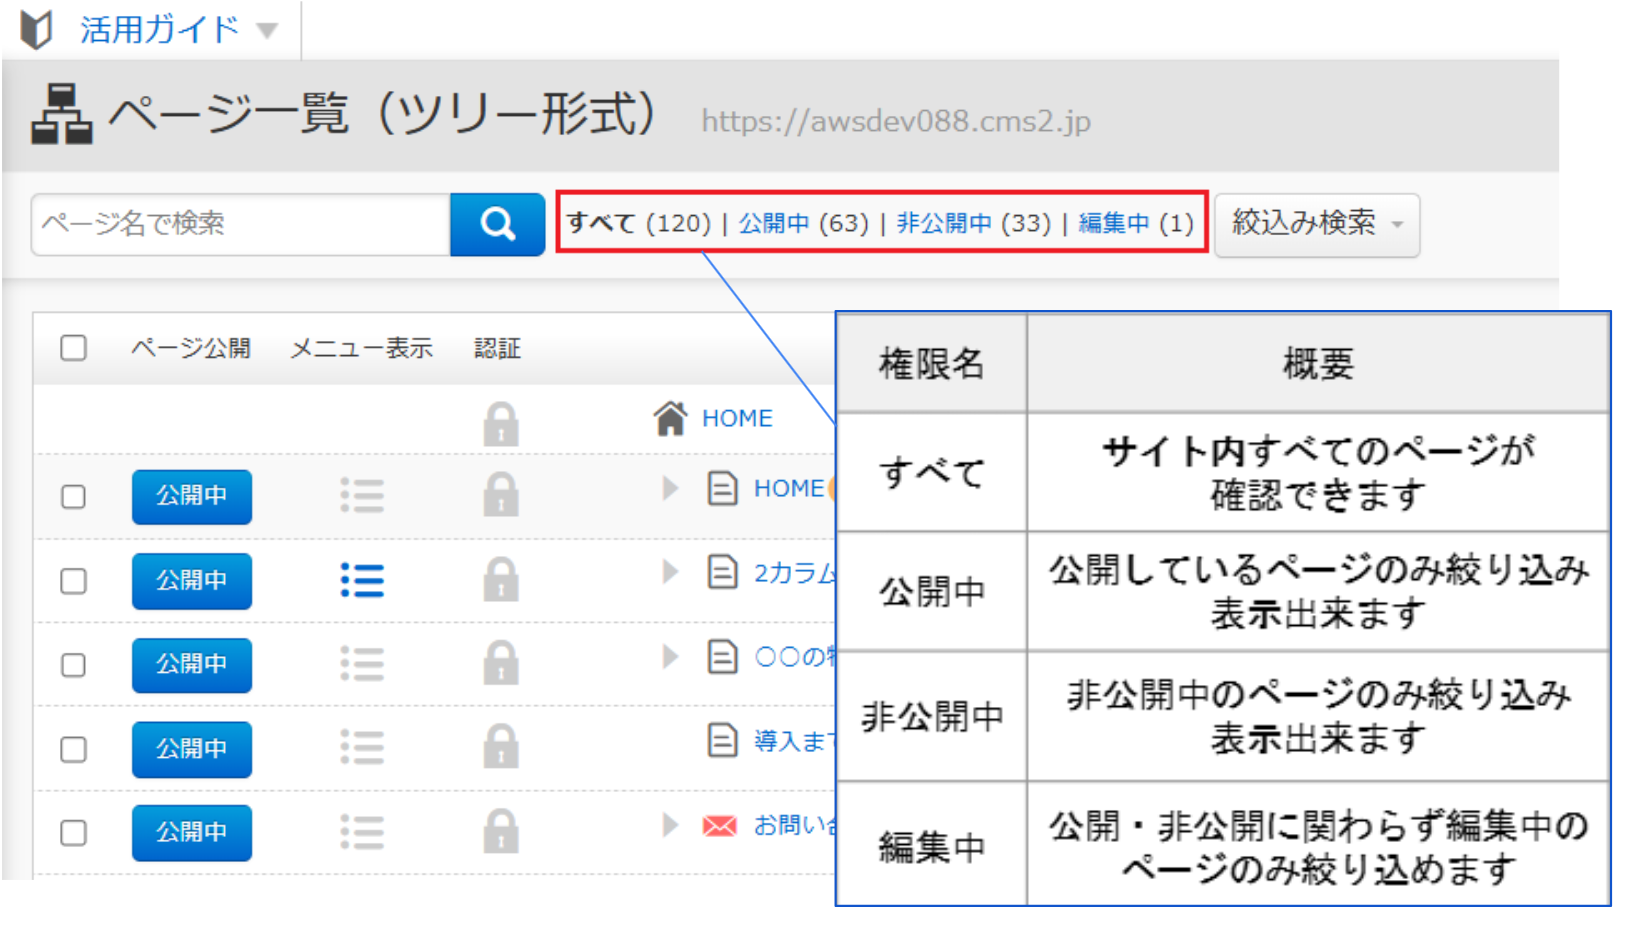Focus the ページ名で検索 search field
The height and width of the screenshot is (935, 1644).
(241, 224)
